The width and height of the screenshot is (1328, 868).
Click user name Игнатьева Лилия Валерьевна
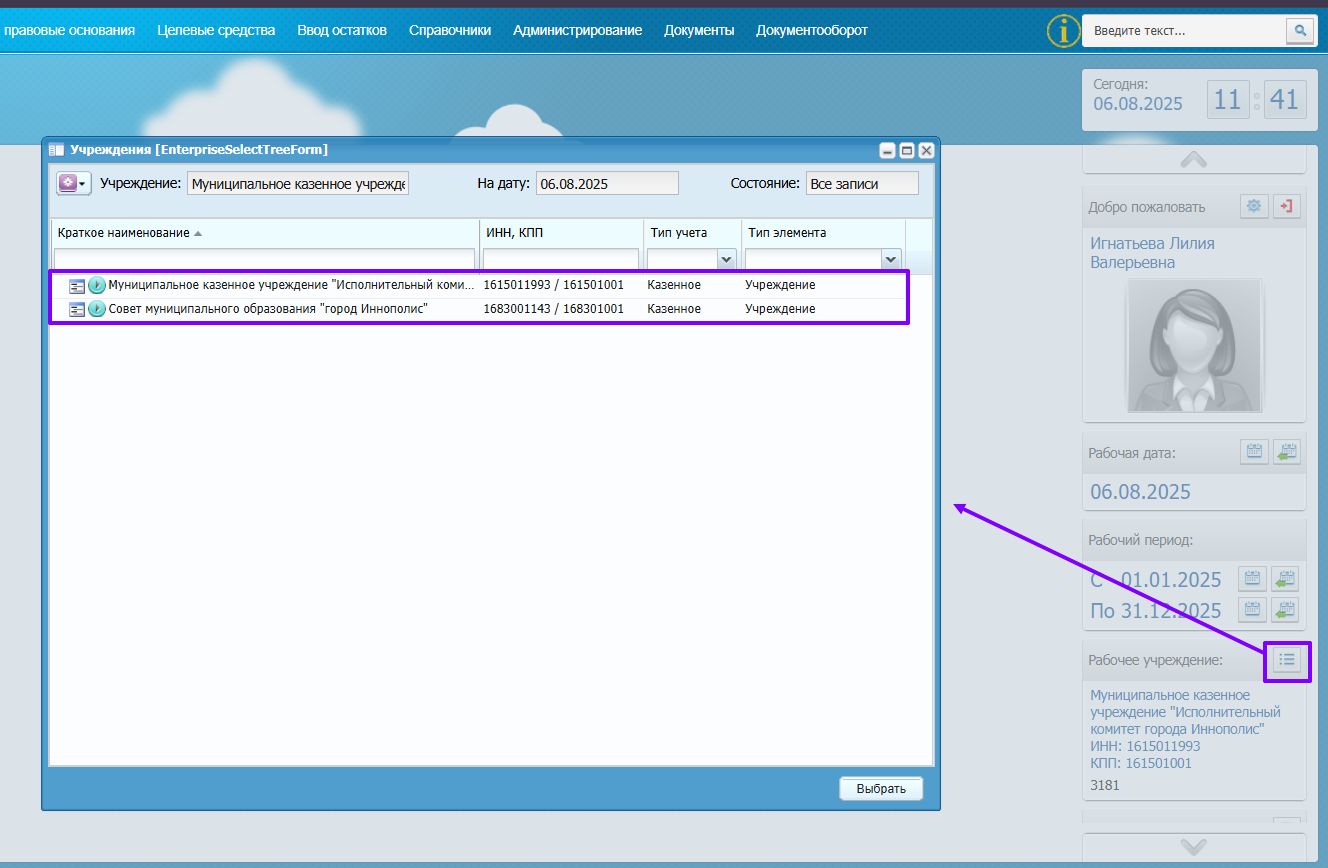coord(1152,253)
